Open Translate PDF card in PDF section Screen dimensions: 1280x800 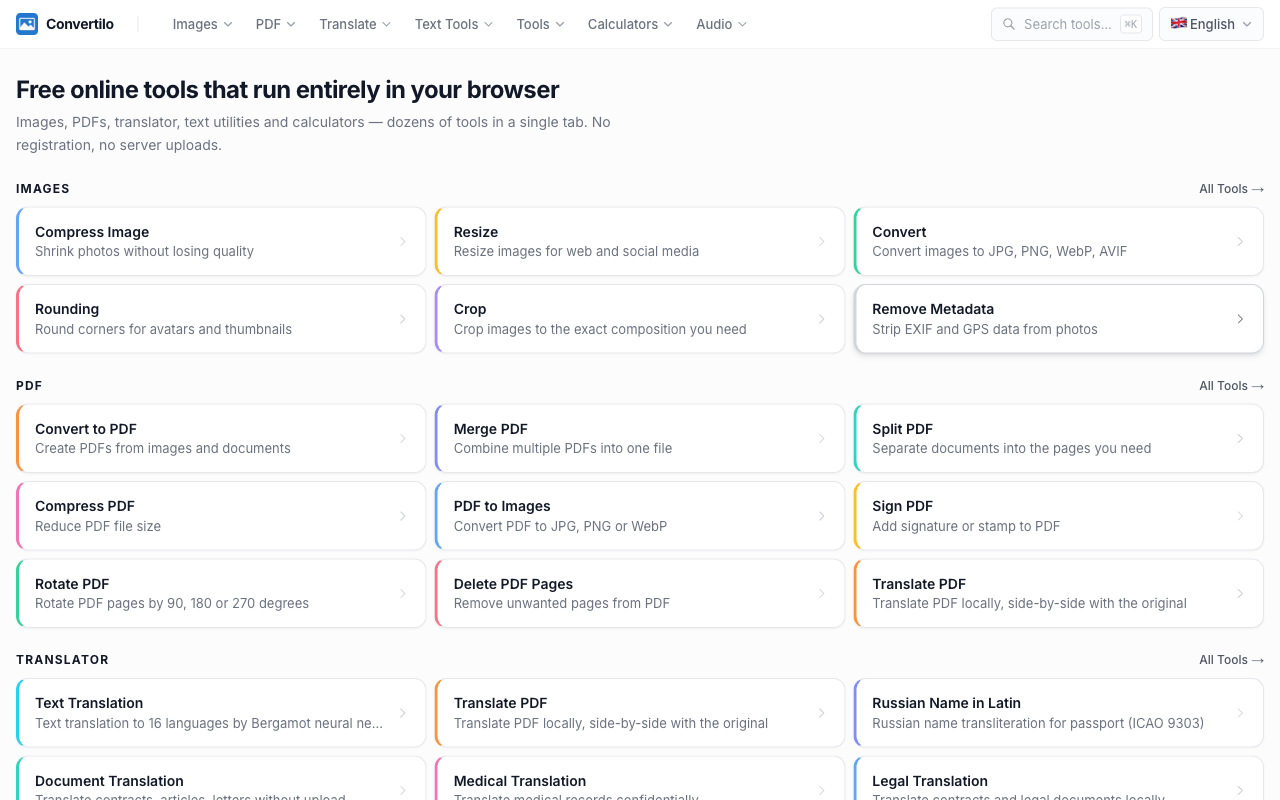(x=1059, y=593)
